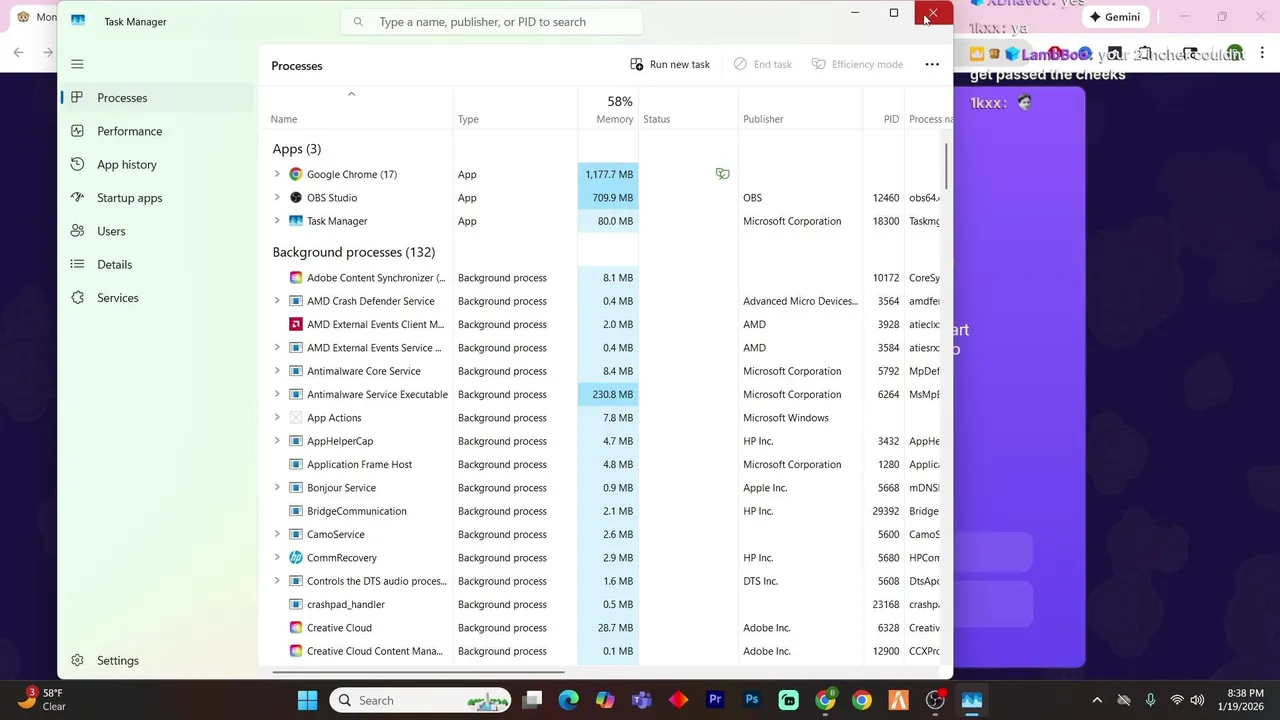Expand the Bonjour Service row
The image size is (1280, 720).
pyautogui.click(x=277, y=487)
